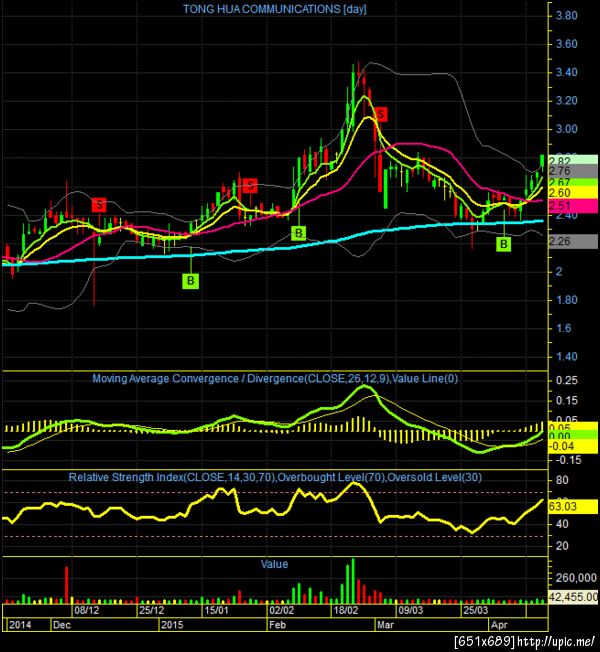Viewport: 600px width, 652px height.
Task: Click the Dec month label on timeline
Action: 62,625
